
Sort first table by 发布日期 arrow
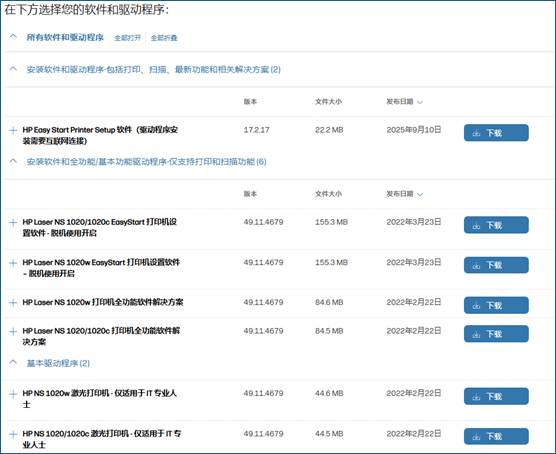[x=420, y=102]
